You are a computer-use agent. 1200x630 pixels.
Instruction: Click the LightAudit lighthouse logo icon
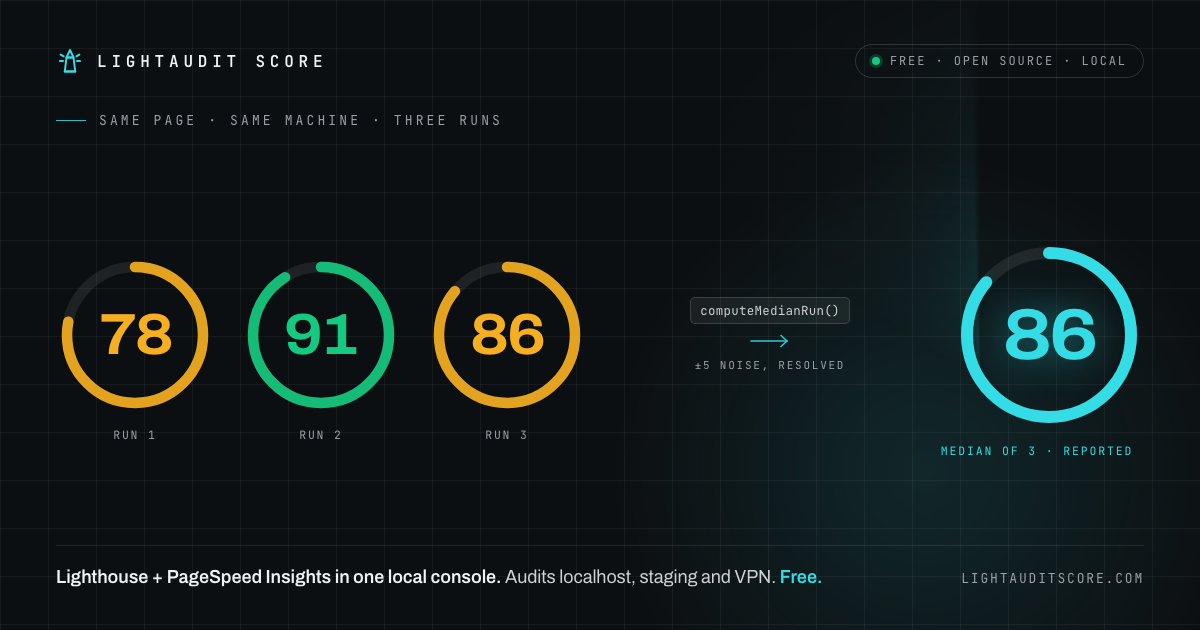pos(70,61)
